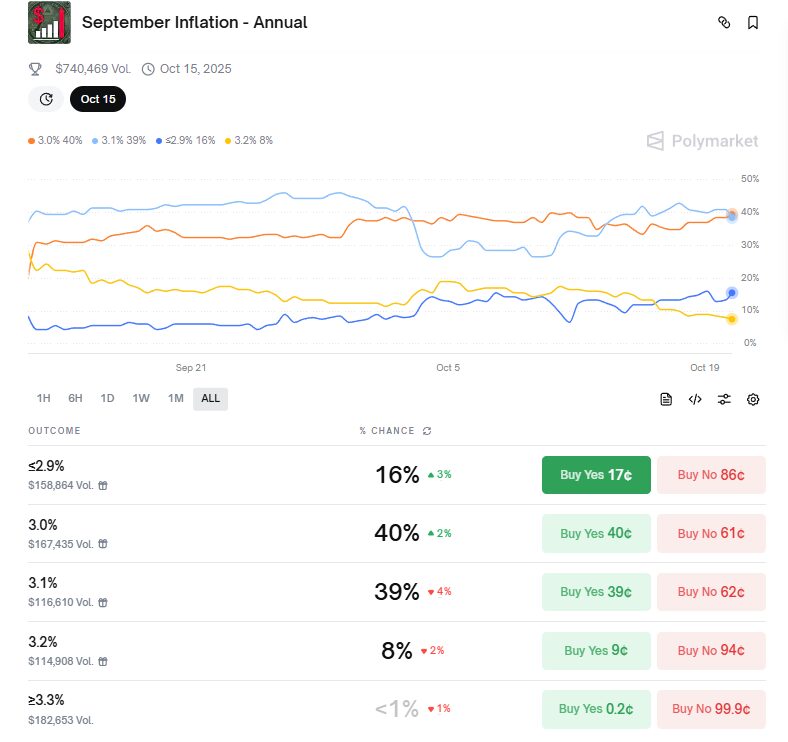
Task: Expand the ≥3.3% outcome row
Action: tap(200, 709)
